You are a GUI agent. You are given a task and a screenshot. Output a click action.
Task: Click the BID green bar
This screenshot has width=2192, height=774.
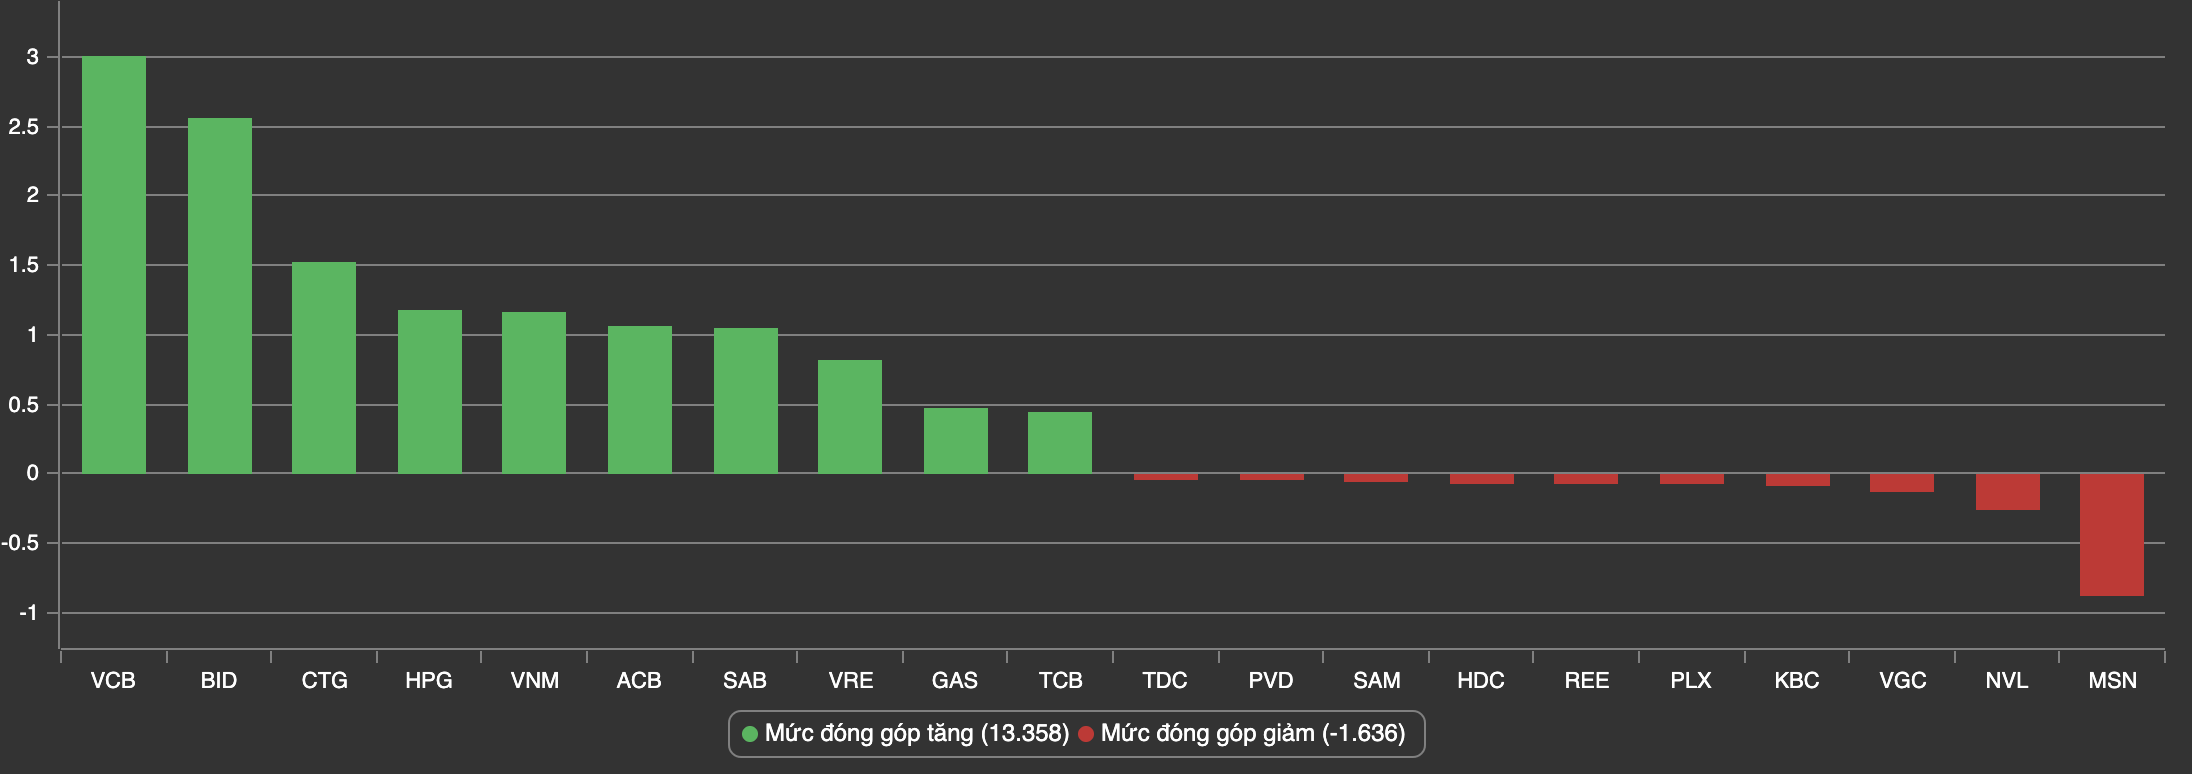[220, 296]
